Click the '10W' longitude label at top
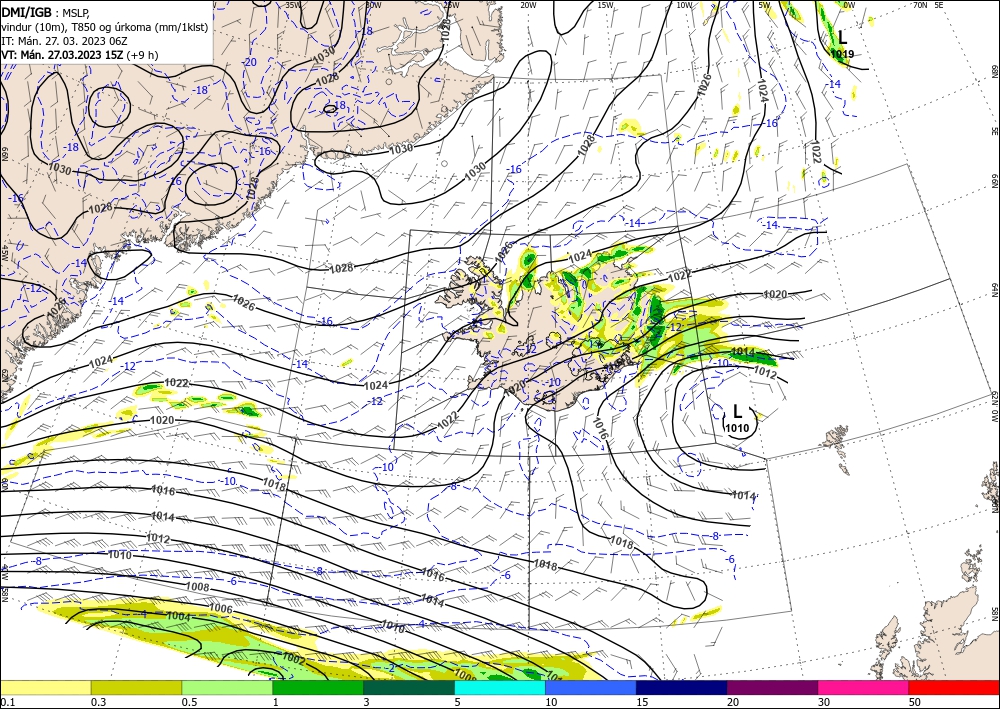The height and width of the screenshot is (709, 1000). (x=684, y=5)
